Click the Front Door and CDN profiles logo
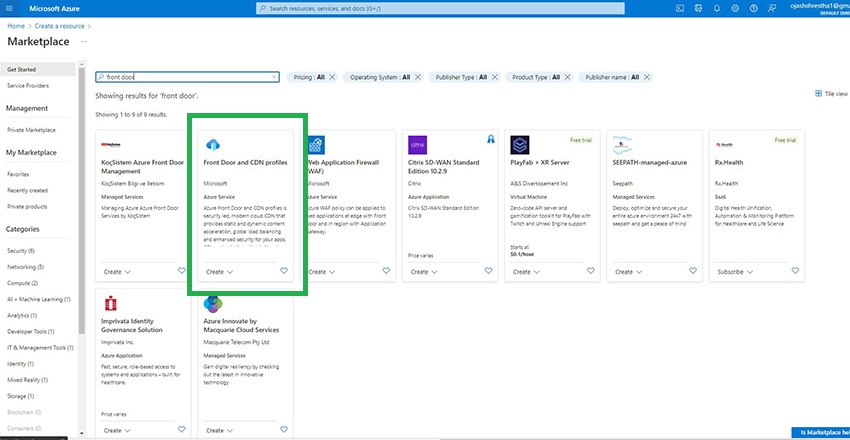Image resolution: width=850 pixels, height=440 pixels. pyautogui.click(x=213, y=145)
